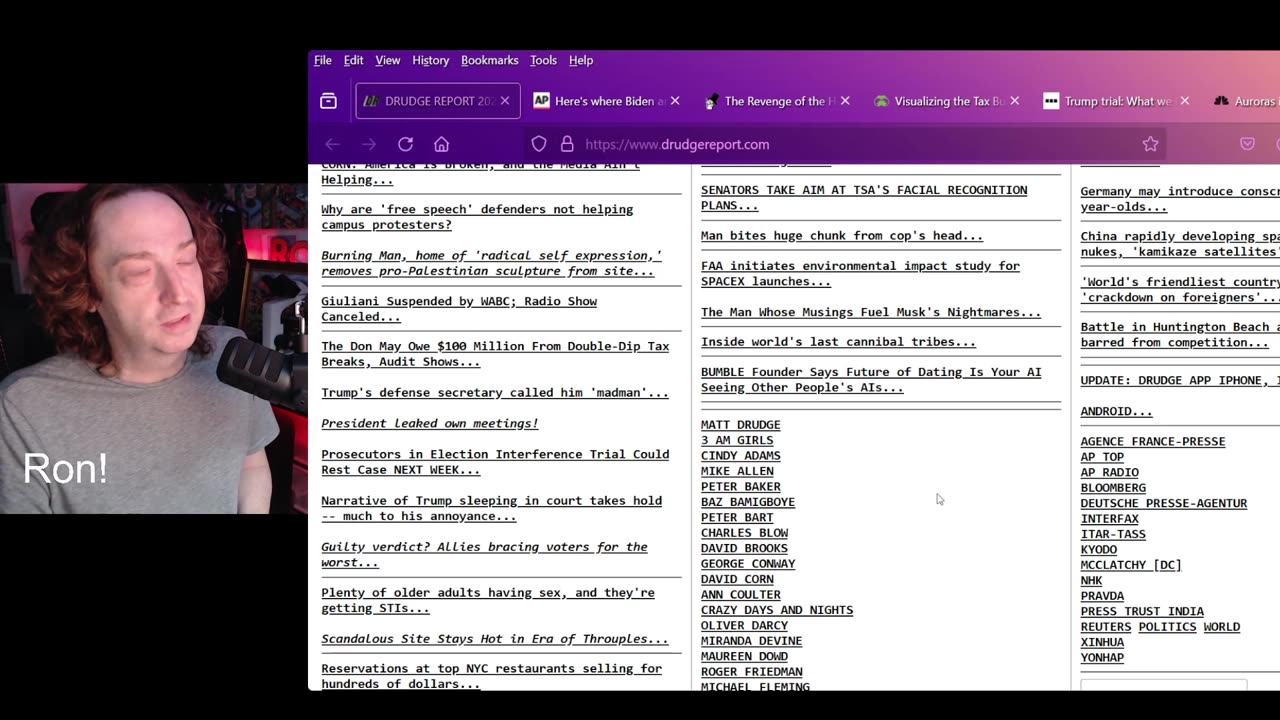1280x720 pixels.
Task: Open 'Trump's defense secretary called him madman' link
Action: tap(495, 393)
